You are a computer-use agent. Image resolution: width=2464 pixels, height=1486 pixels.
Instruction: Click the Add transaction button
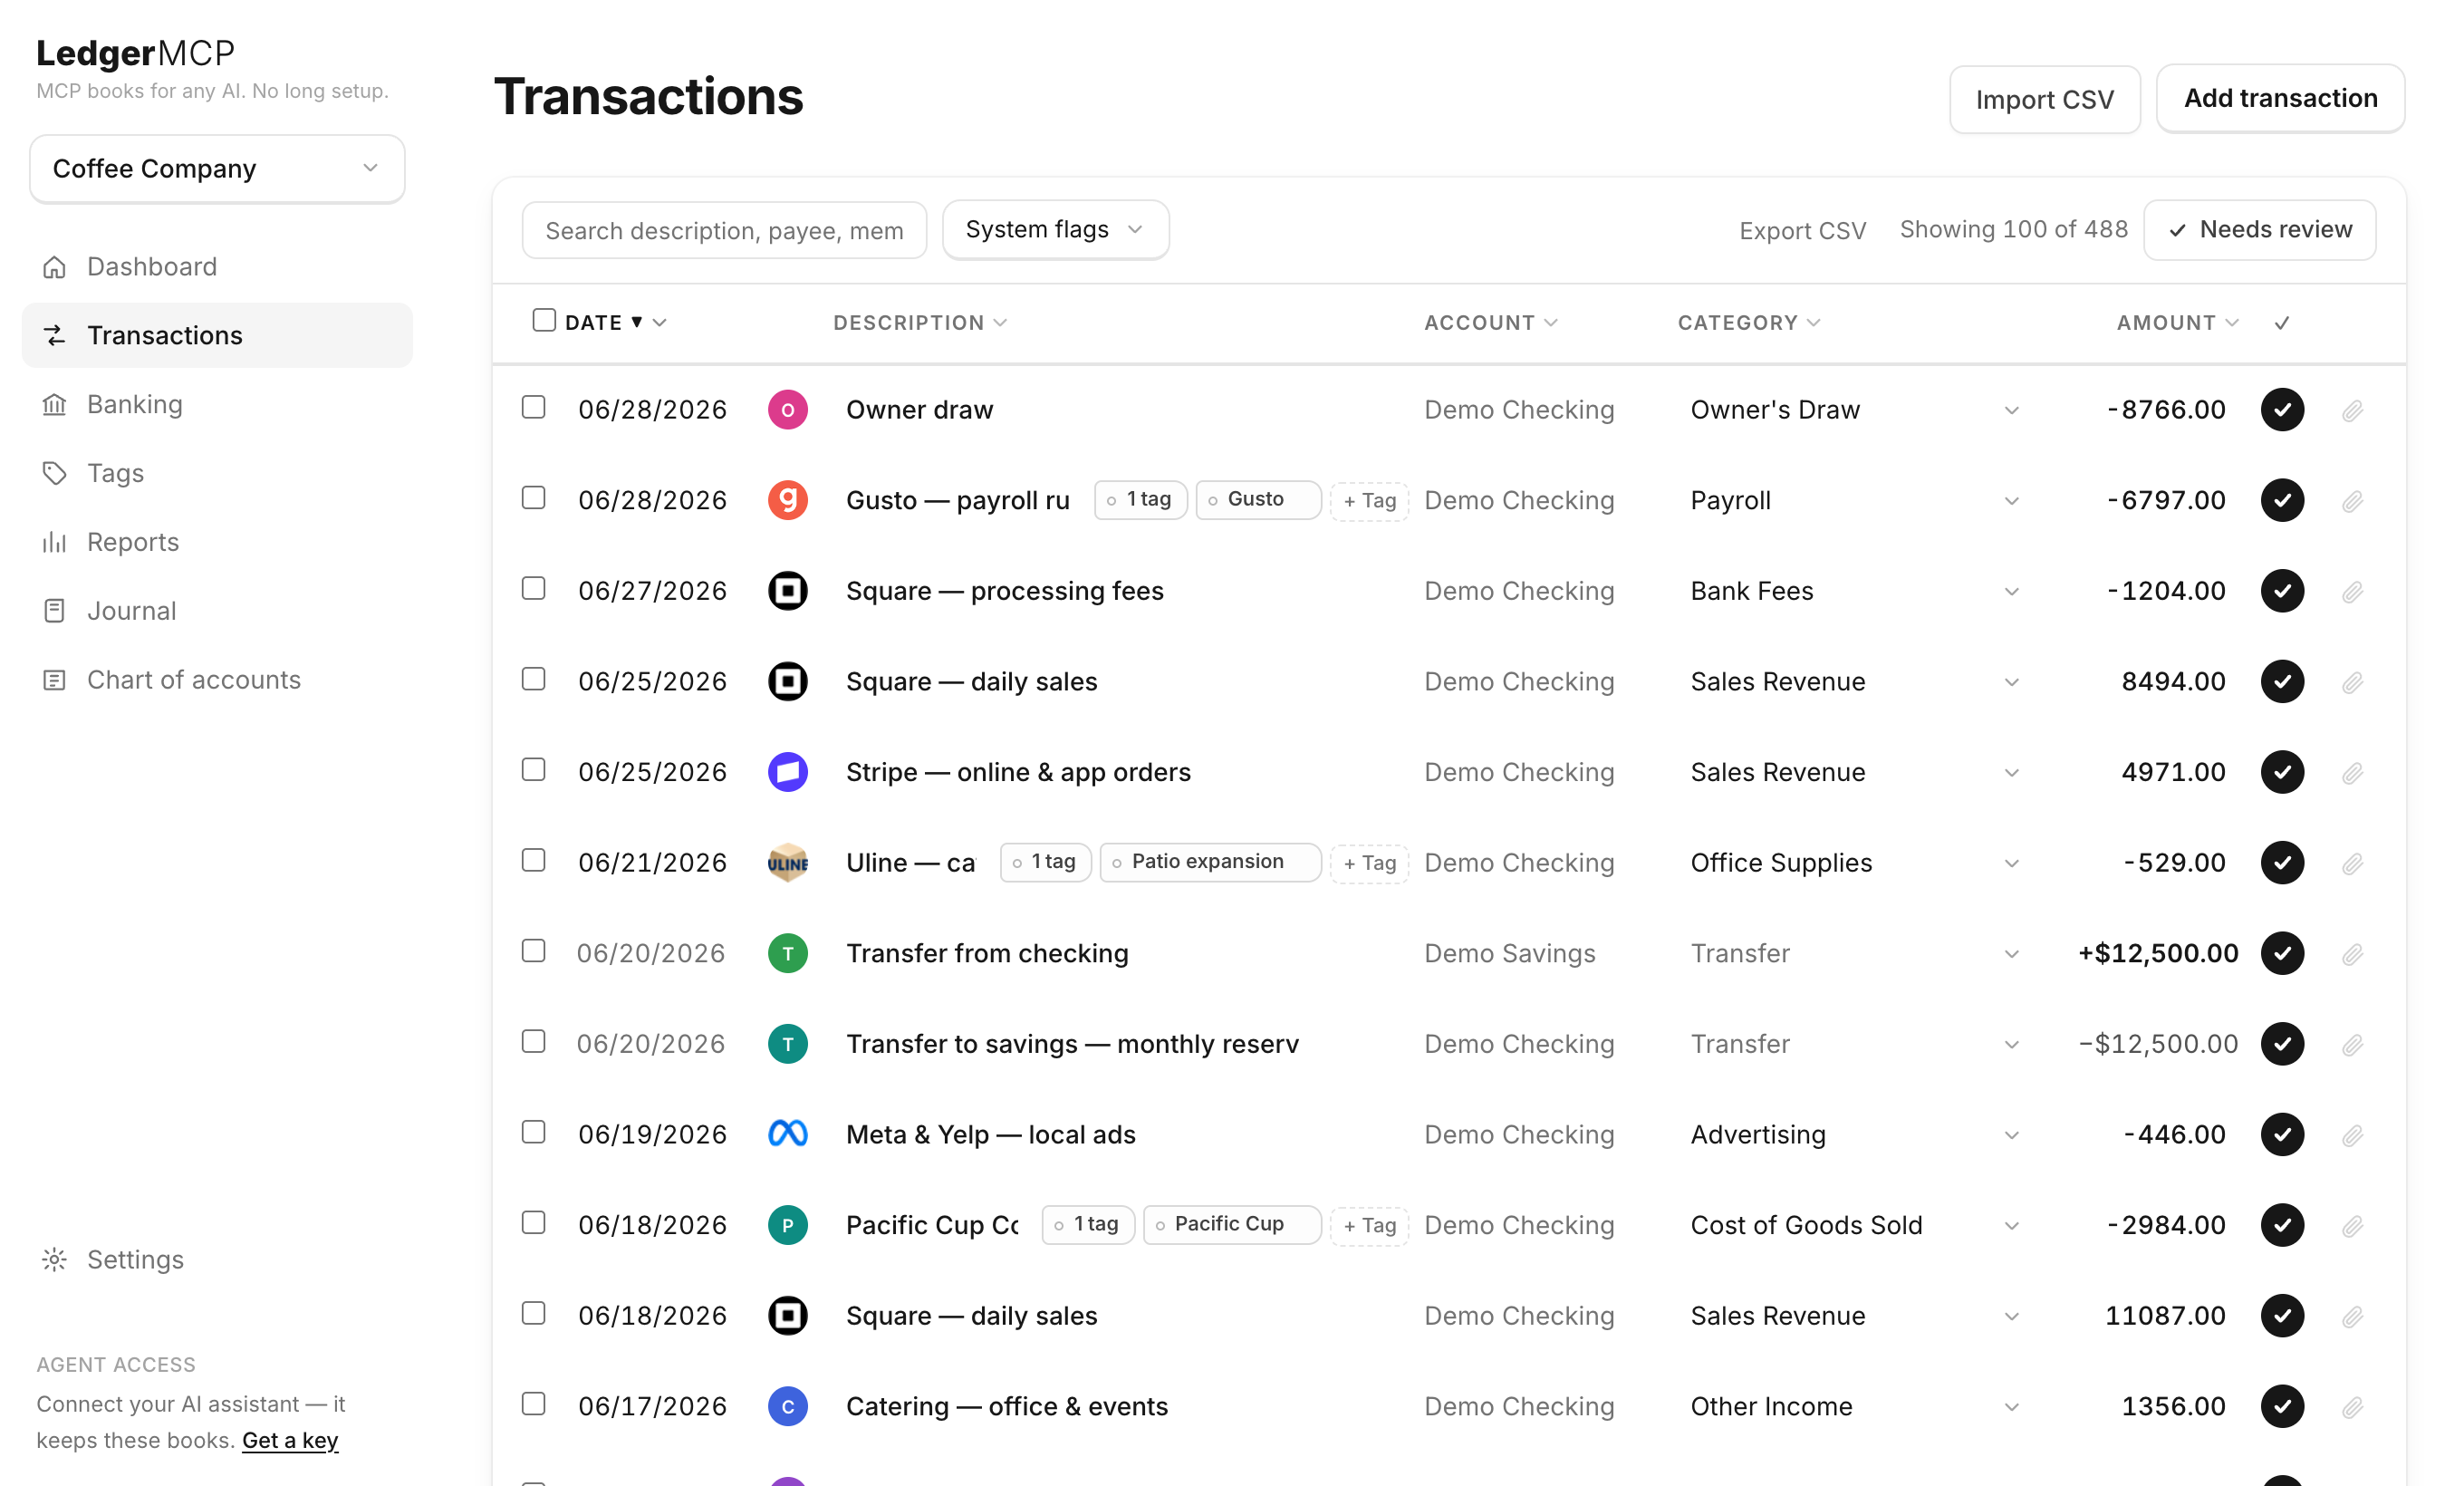2280,98
